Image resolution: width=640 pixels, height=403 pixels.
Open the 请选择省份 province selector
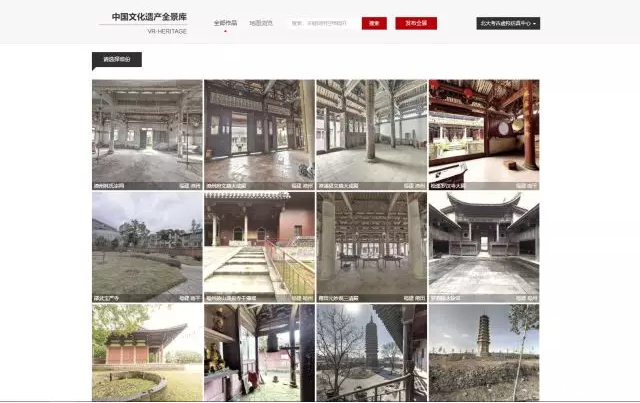116,59
